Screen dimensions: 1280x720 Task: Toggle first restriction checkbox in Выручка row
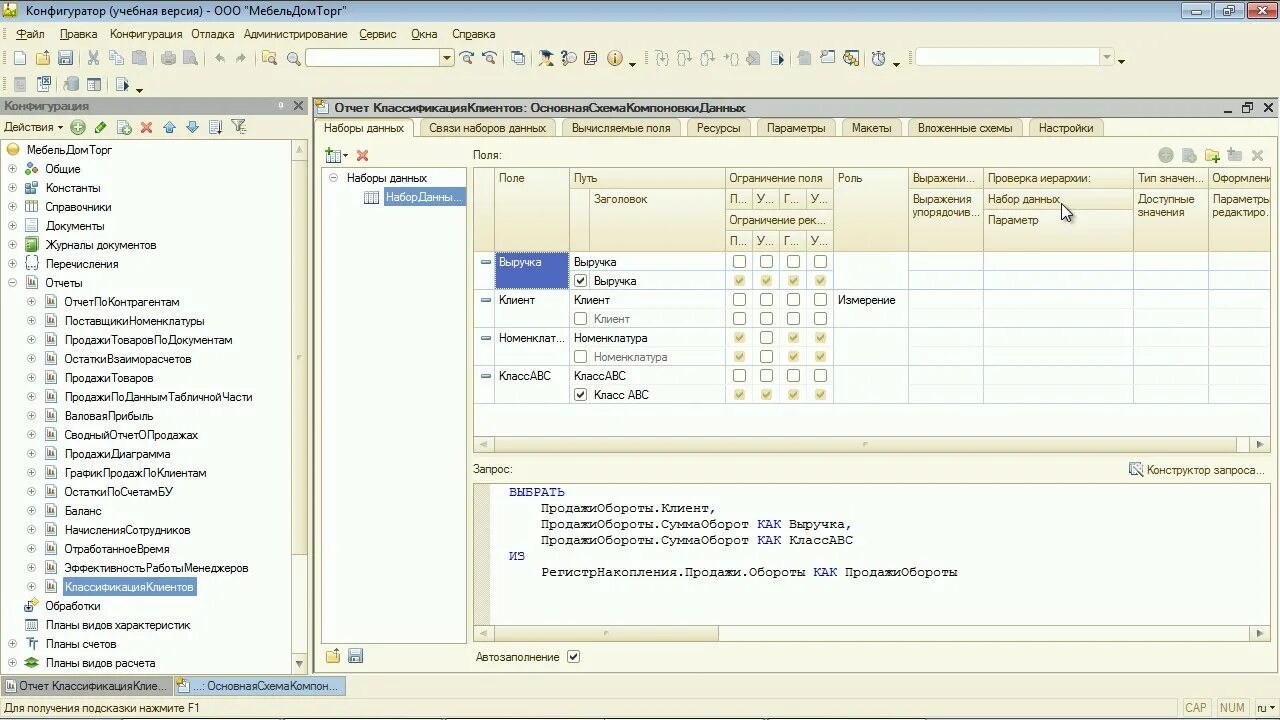pos(739,262)
